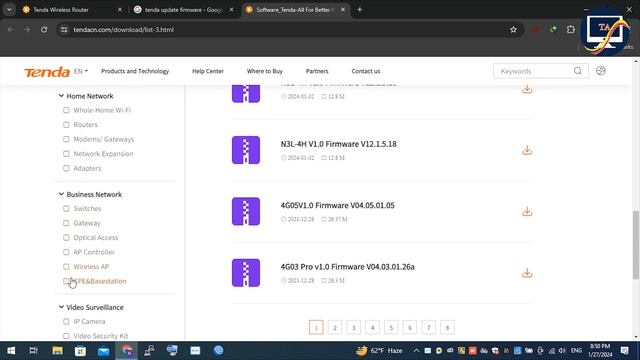Viewport: 640px width, 360px height.
Task: Open a new browser tab
Action: 359,9
